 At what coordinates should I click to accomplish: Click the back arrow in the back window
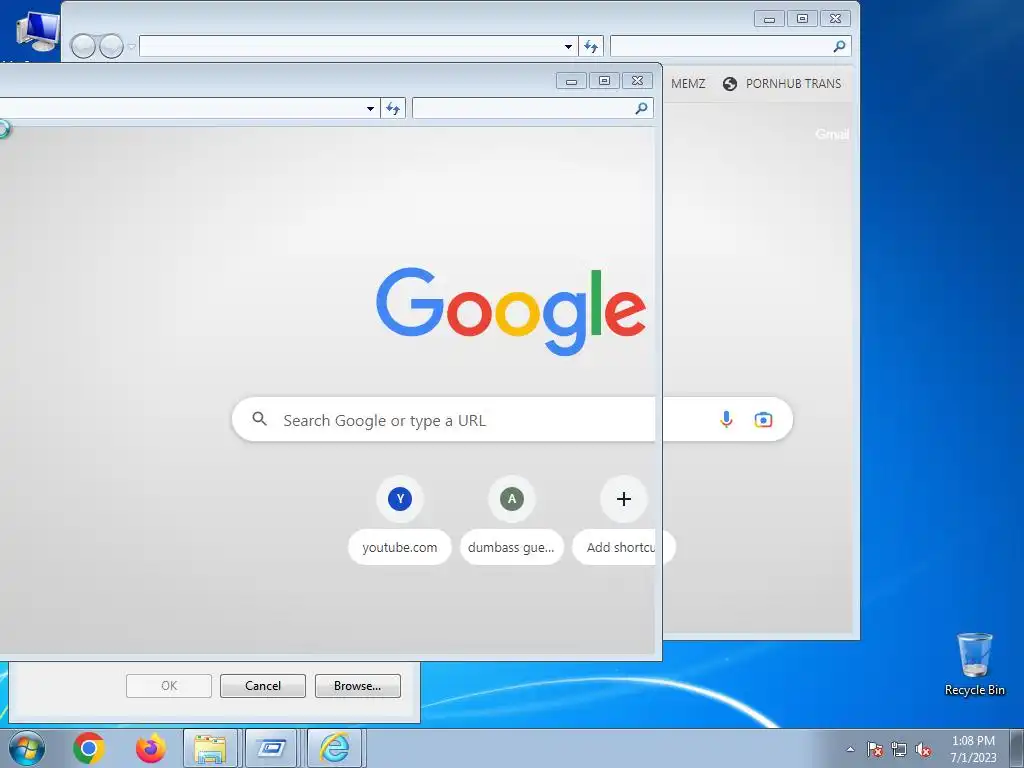(83, 46)
